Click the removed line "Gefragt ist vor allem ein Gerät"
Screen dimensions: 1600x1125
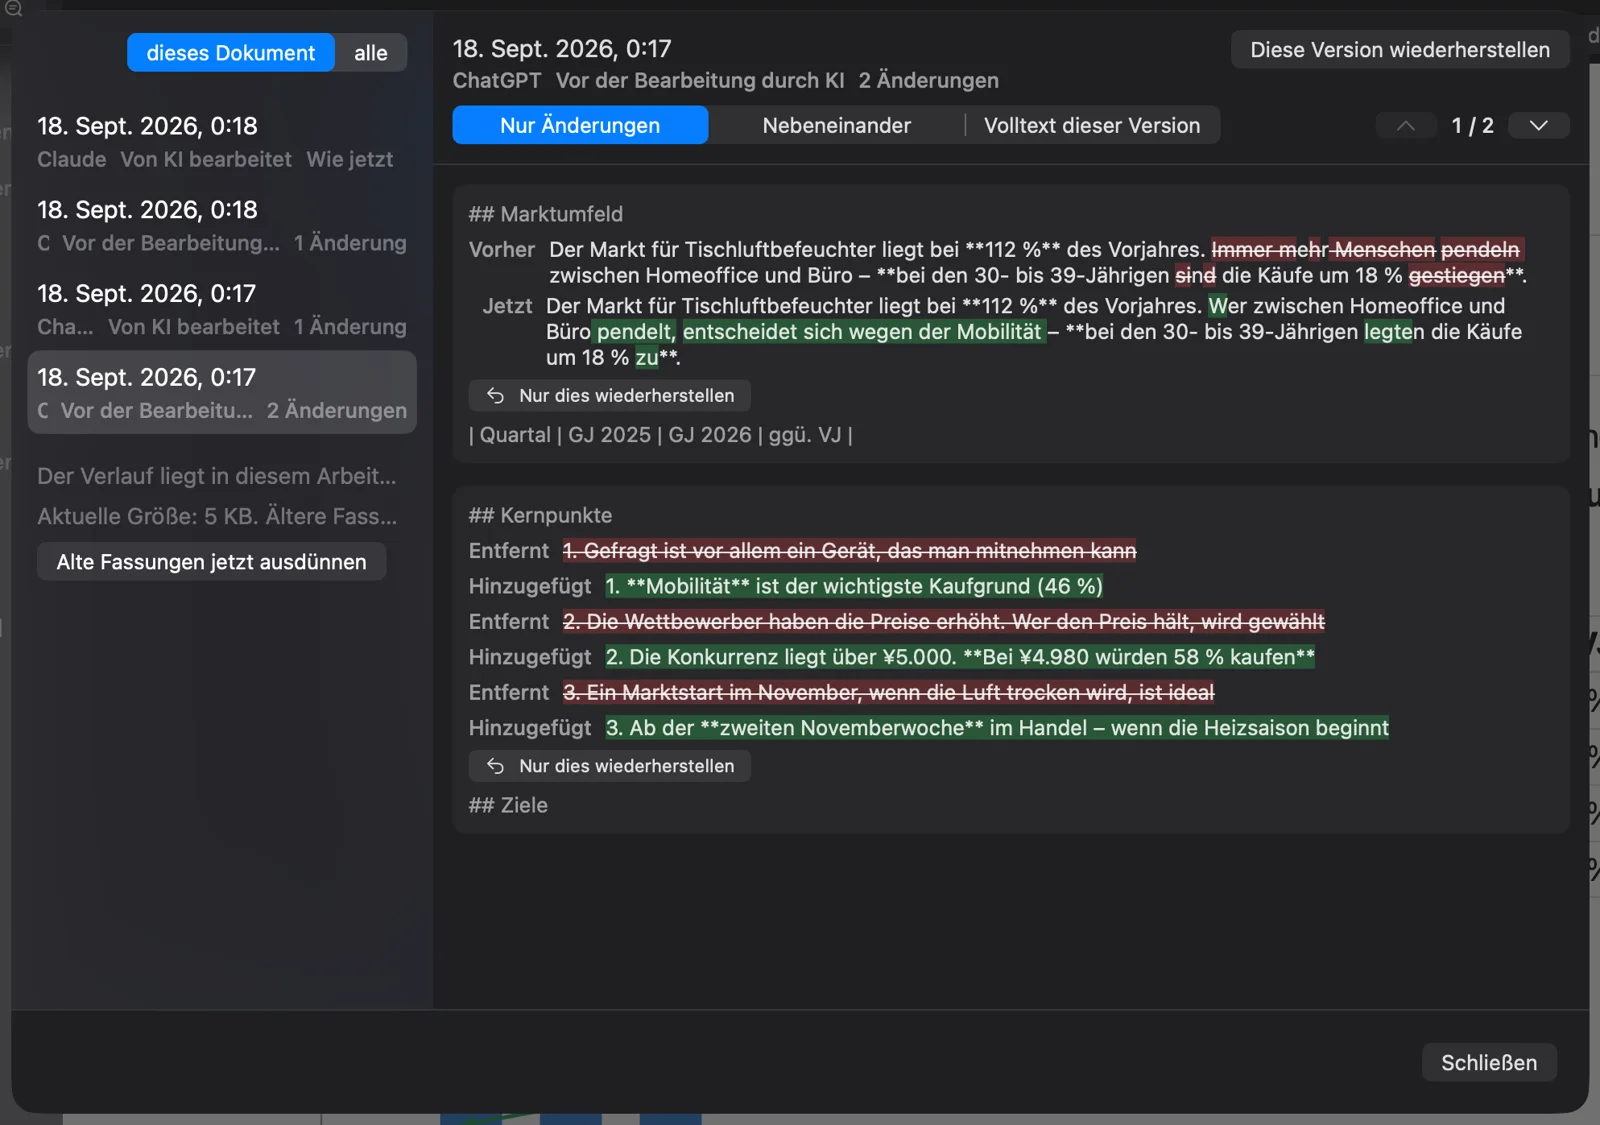850,551
